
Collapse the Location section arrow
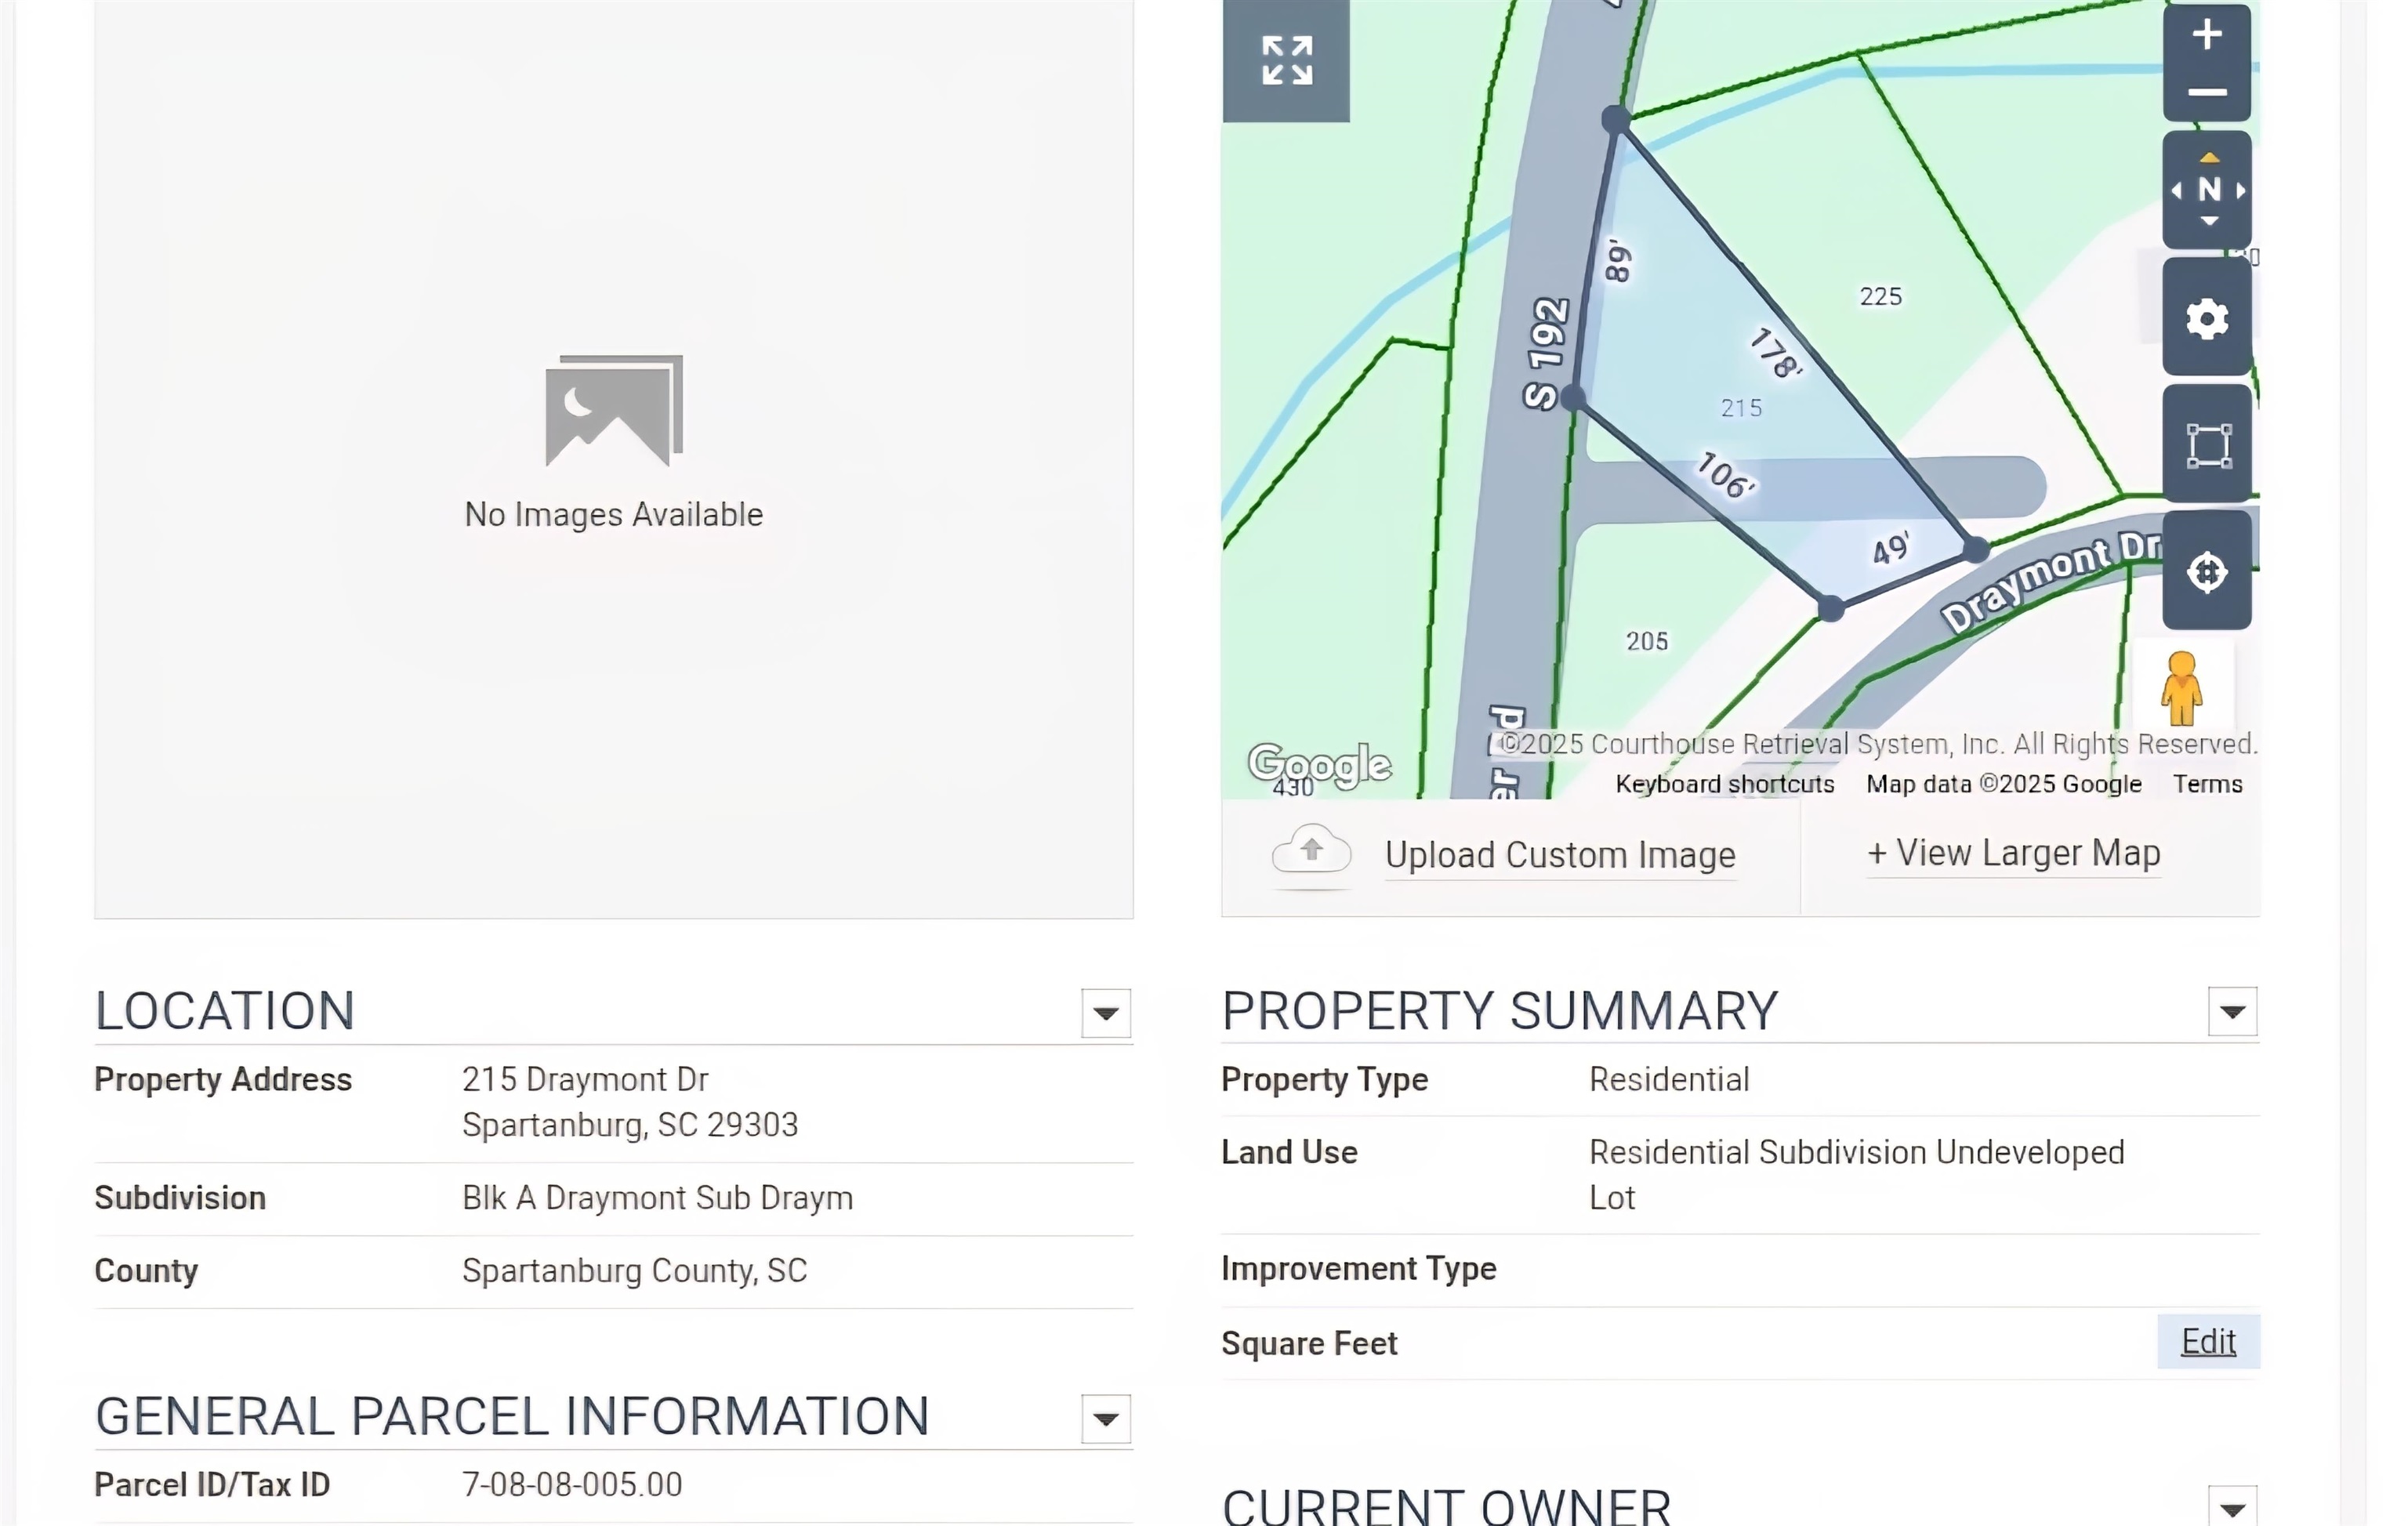[1106, 1013]
